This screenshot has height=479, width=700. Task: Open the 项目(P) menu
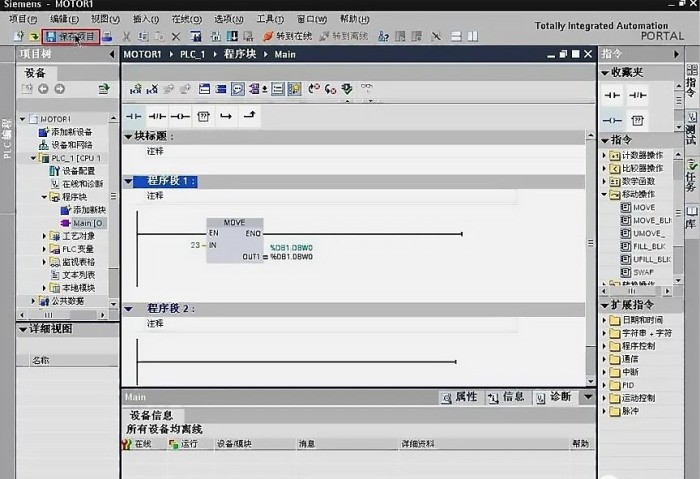pos(23,19)
